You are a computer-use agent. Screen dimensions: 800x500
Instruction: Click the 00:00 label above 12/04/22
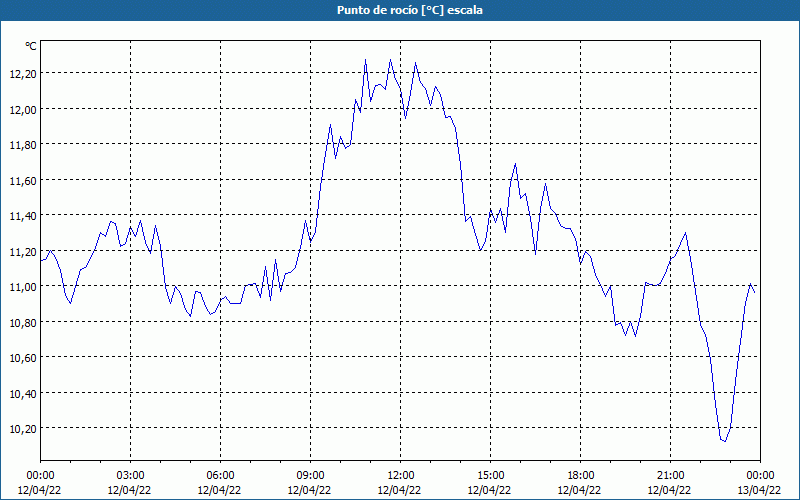point(40,476)
